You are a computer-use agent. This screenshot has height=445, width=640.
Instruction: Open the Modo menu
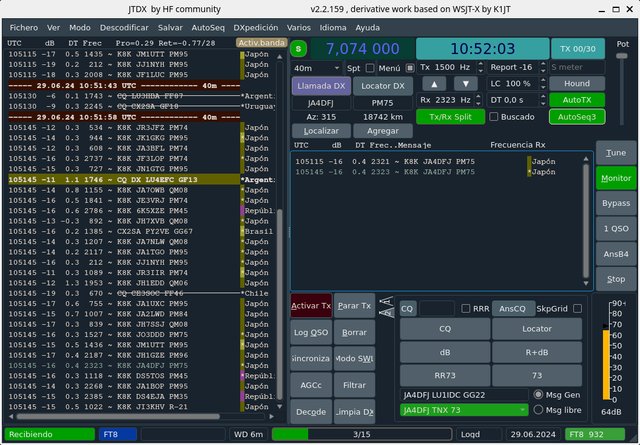[x=80, y=28]
